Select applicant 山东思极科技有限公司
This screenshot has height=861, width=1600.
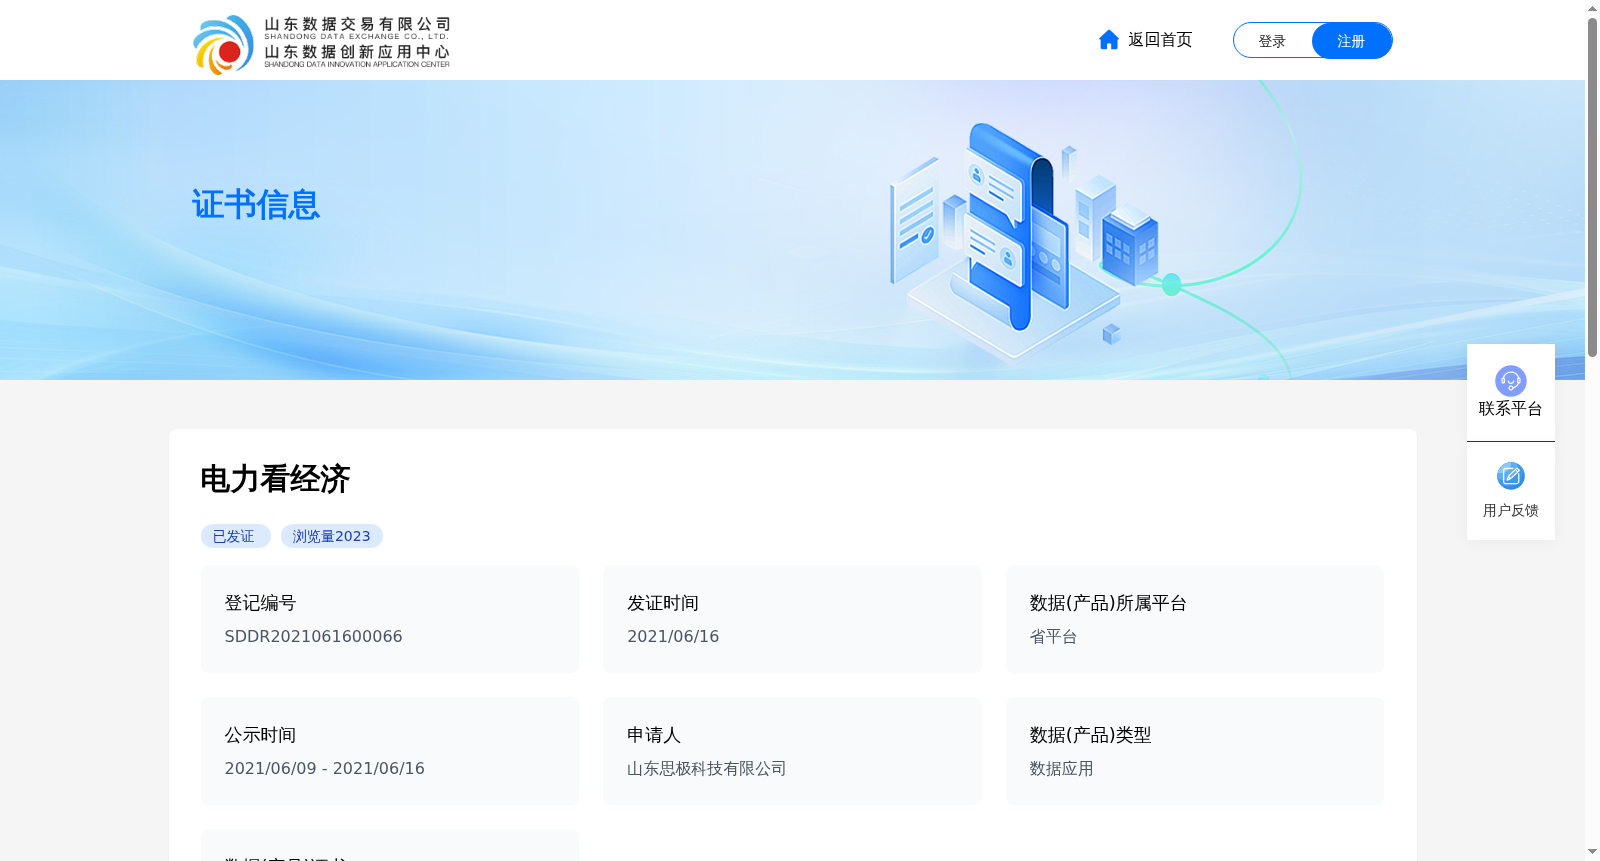coord(707,769)
